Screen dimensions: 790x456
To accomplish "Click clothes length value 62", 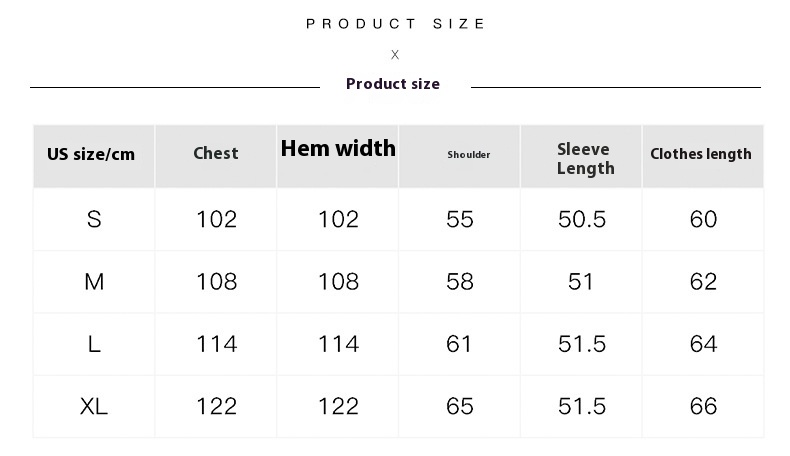I will (x=703, y=282).
